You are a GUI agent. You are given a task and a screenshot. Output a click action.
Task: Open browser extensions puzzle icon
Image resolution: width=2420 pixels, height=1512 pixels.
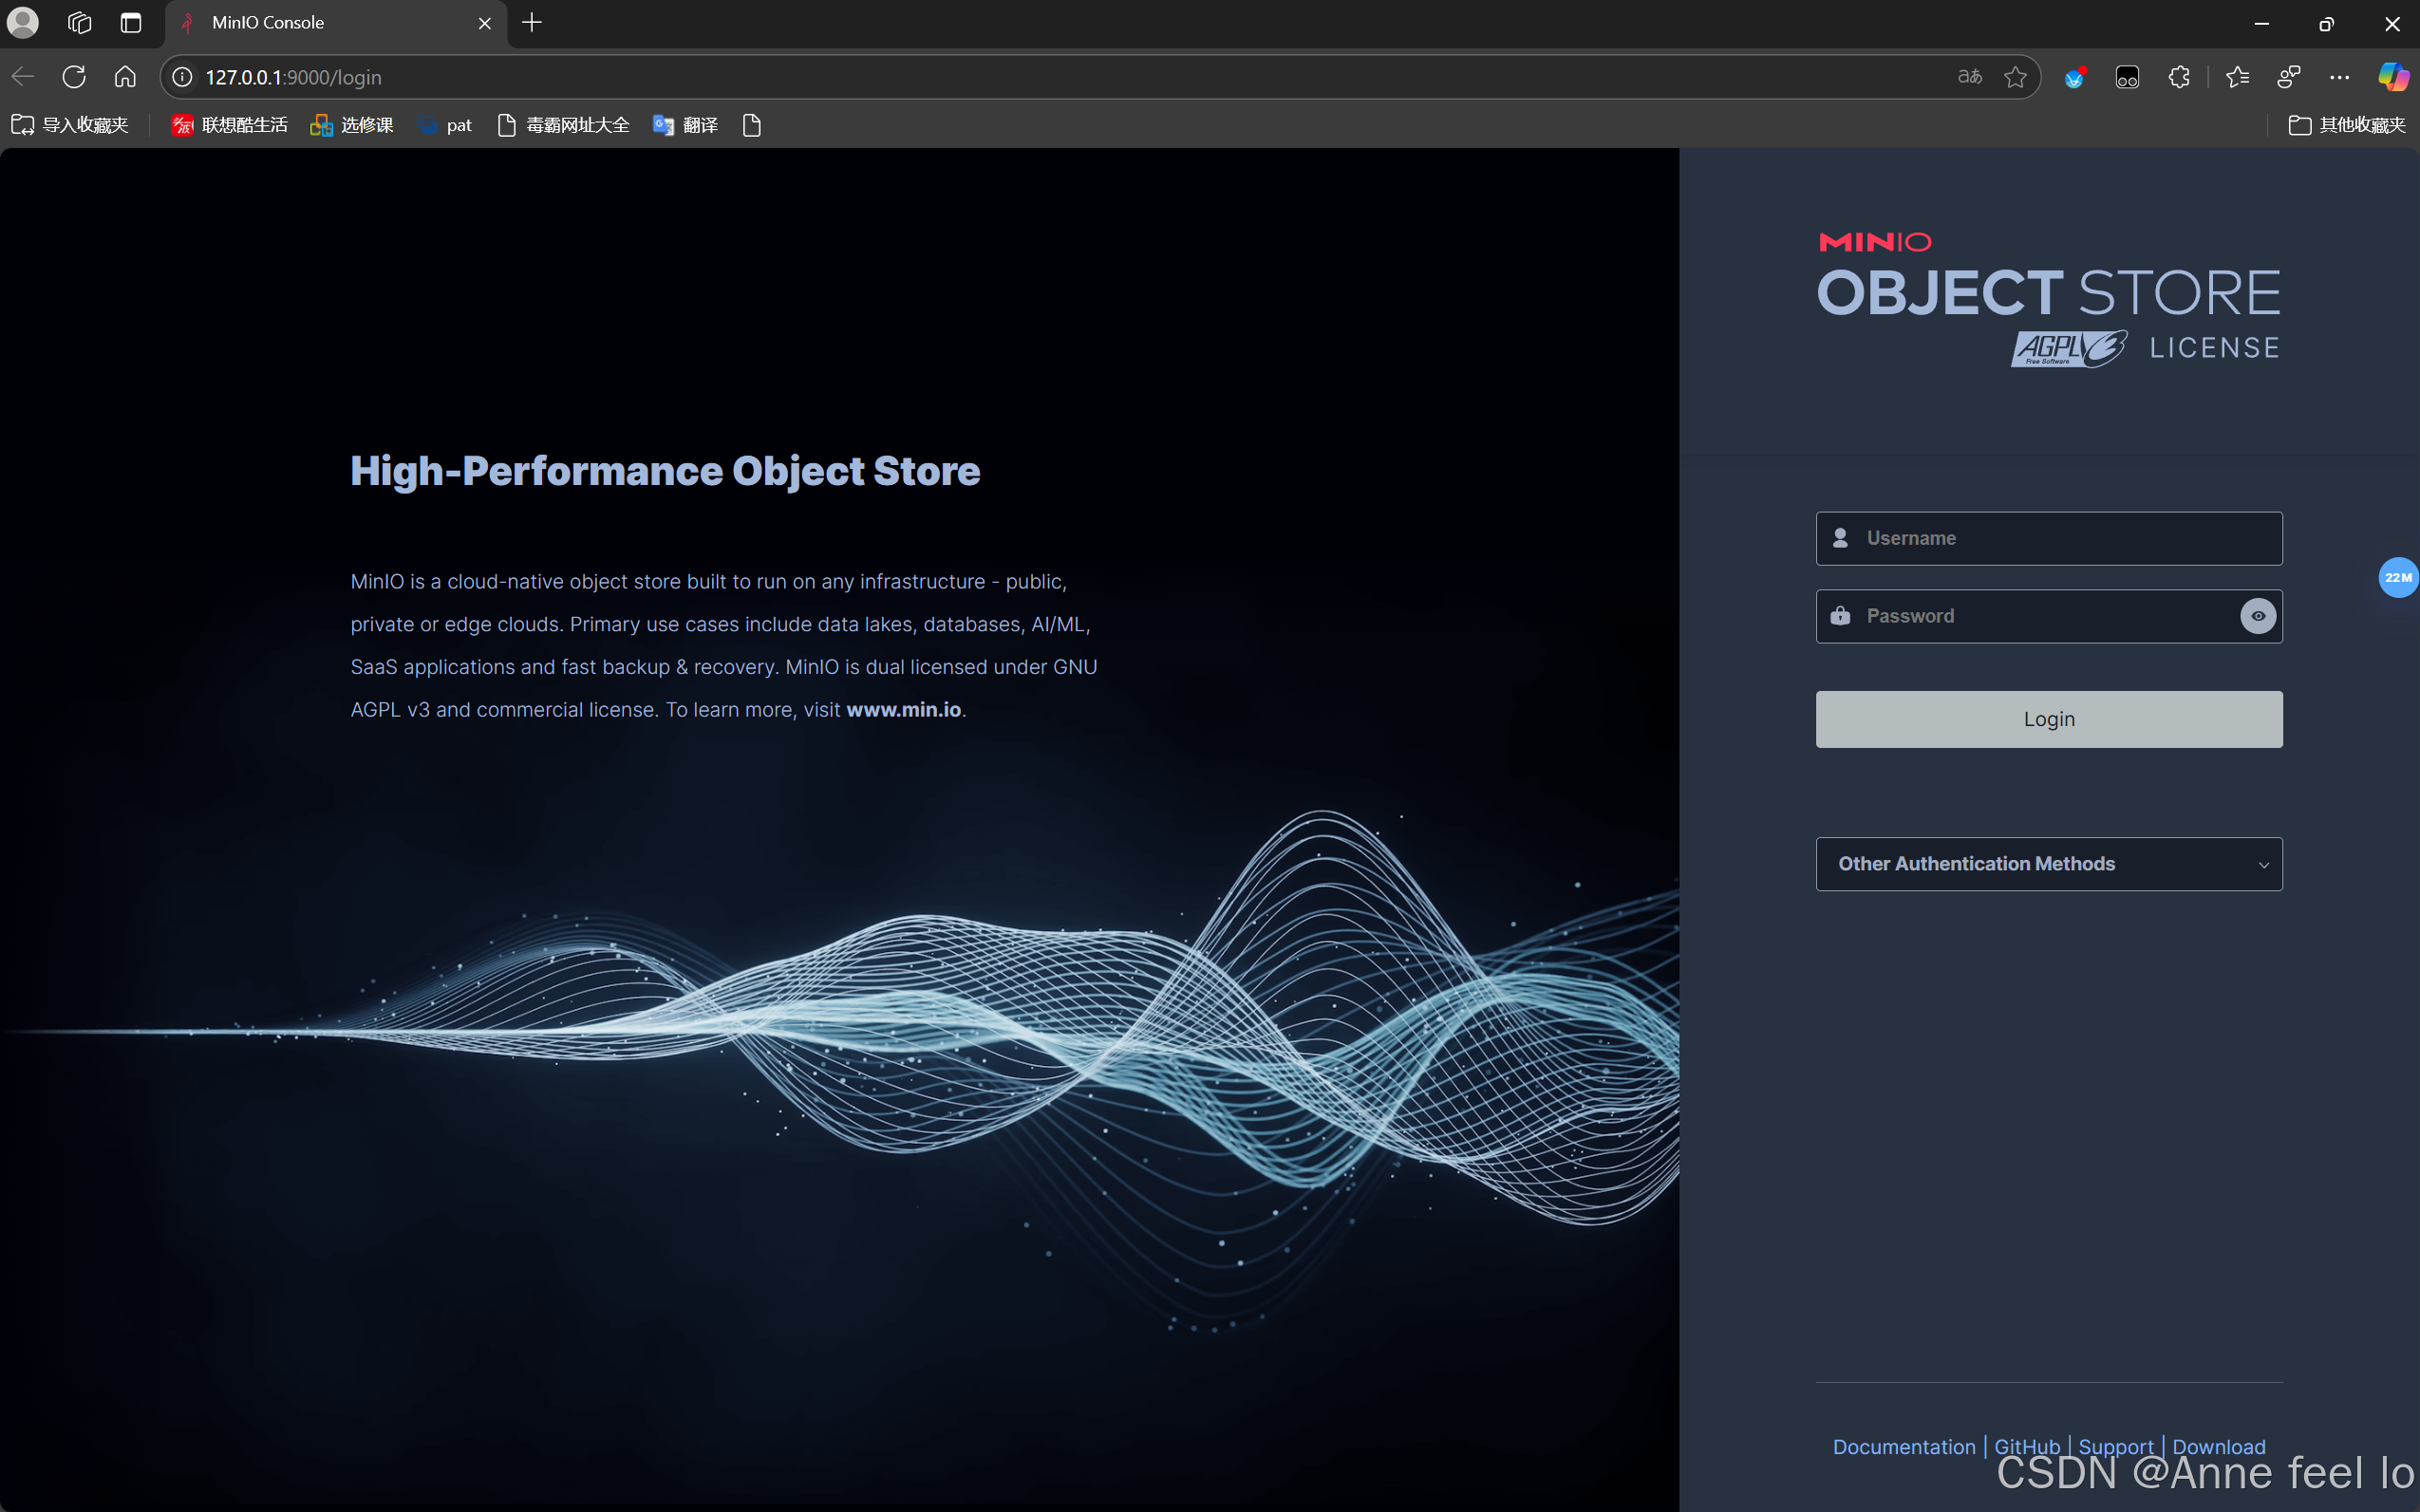click(2179, 77)
